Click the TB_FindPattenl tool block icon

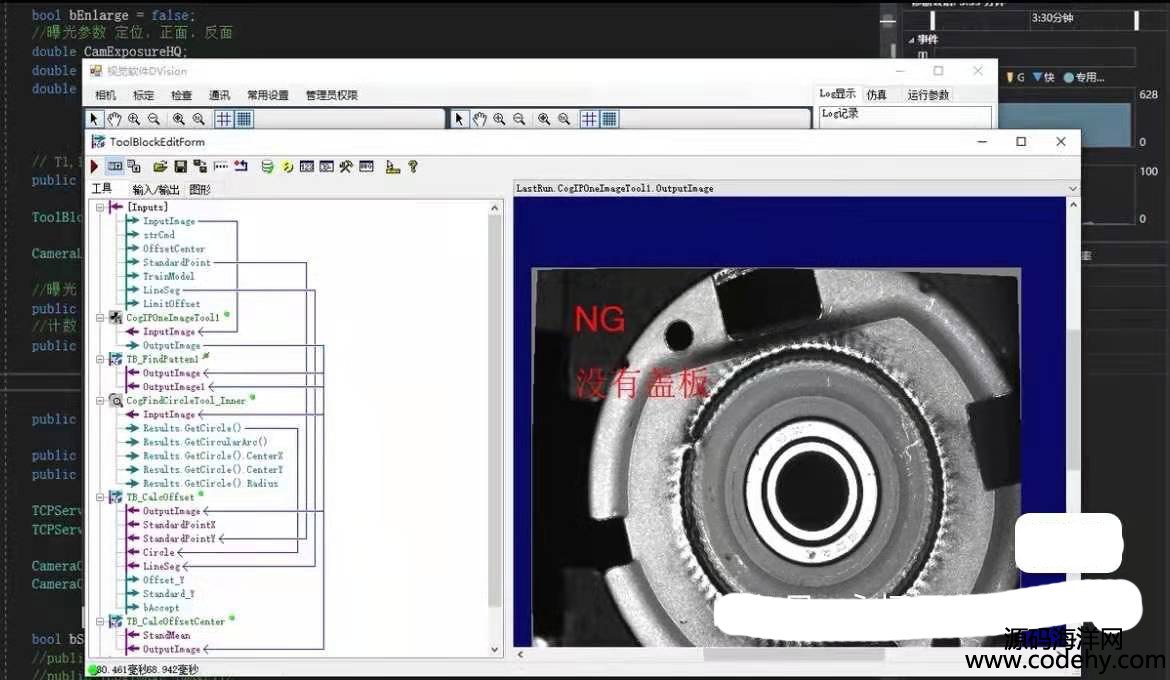point(116,359)
